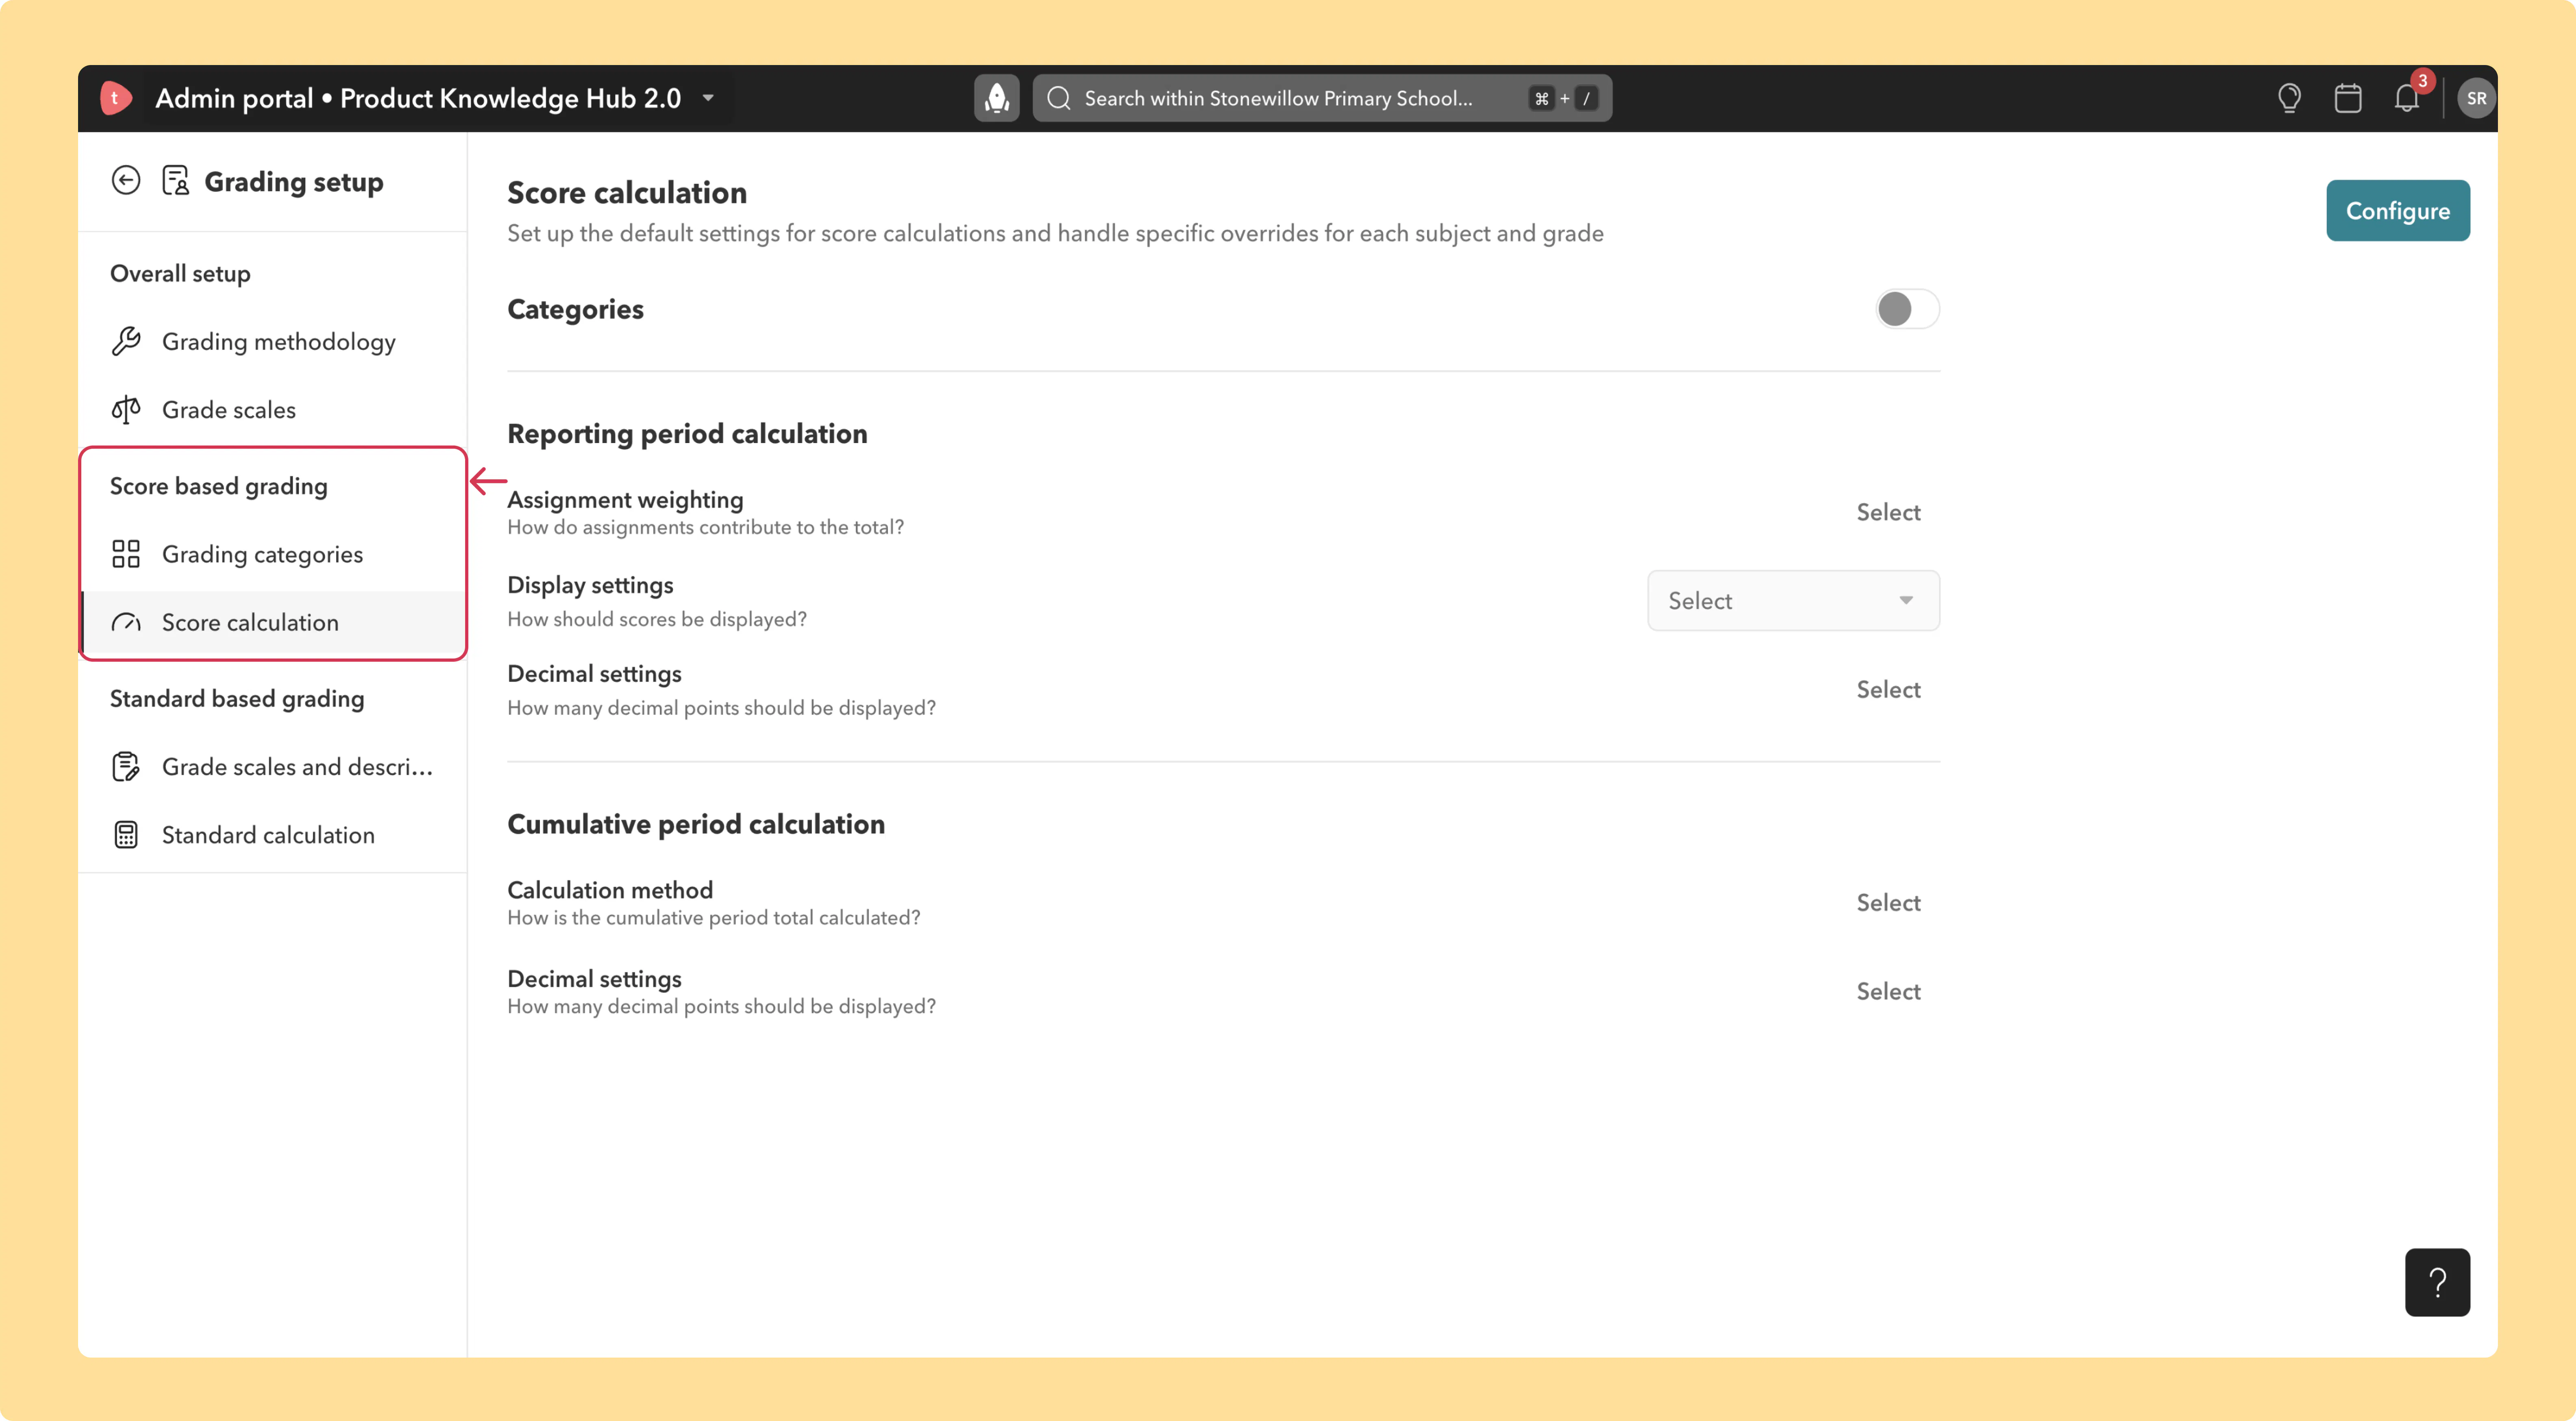
Task: Open the calendar icon in top bar
Action: tap(2348, 98)
